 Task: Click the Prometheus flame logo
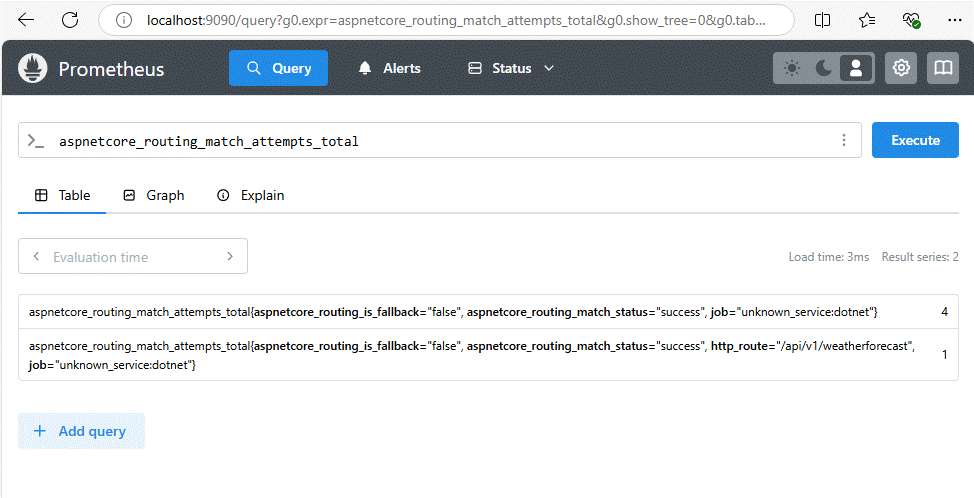click(x=32, y=68)
